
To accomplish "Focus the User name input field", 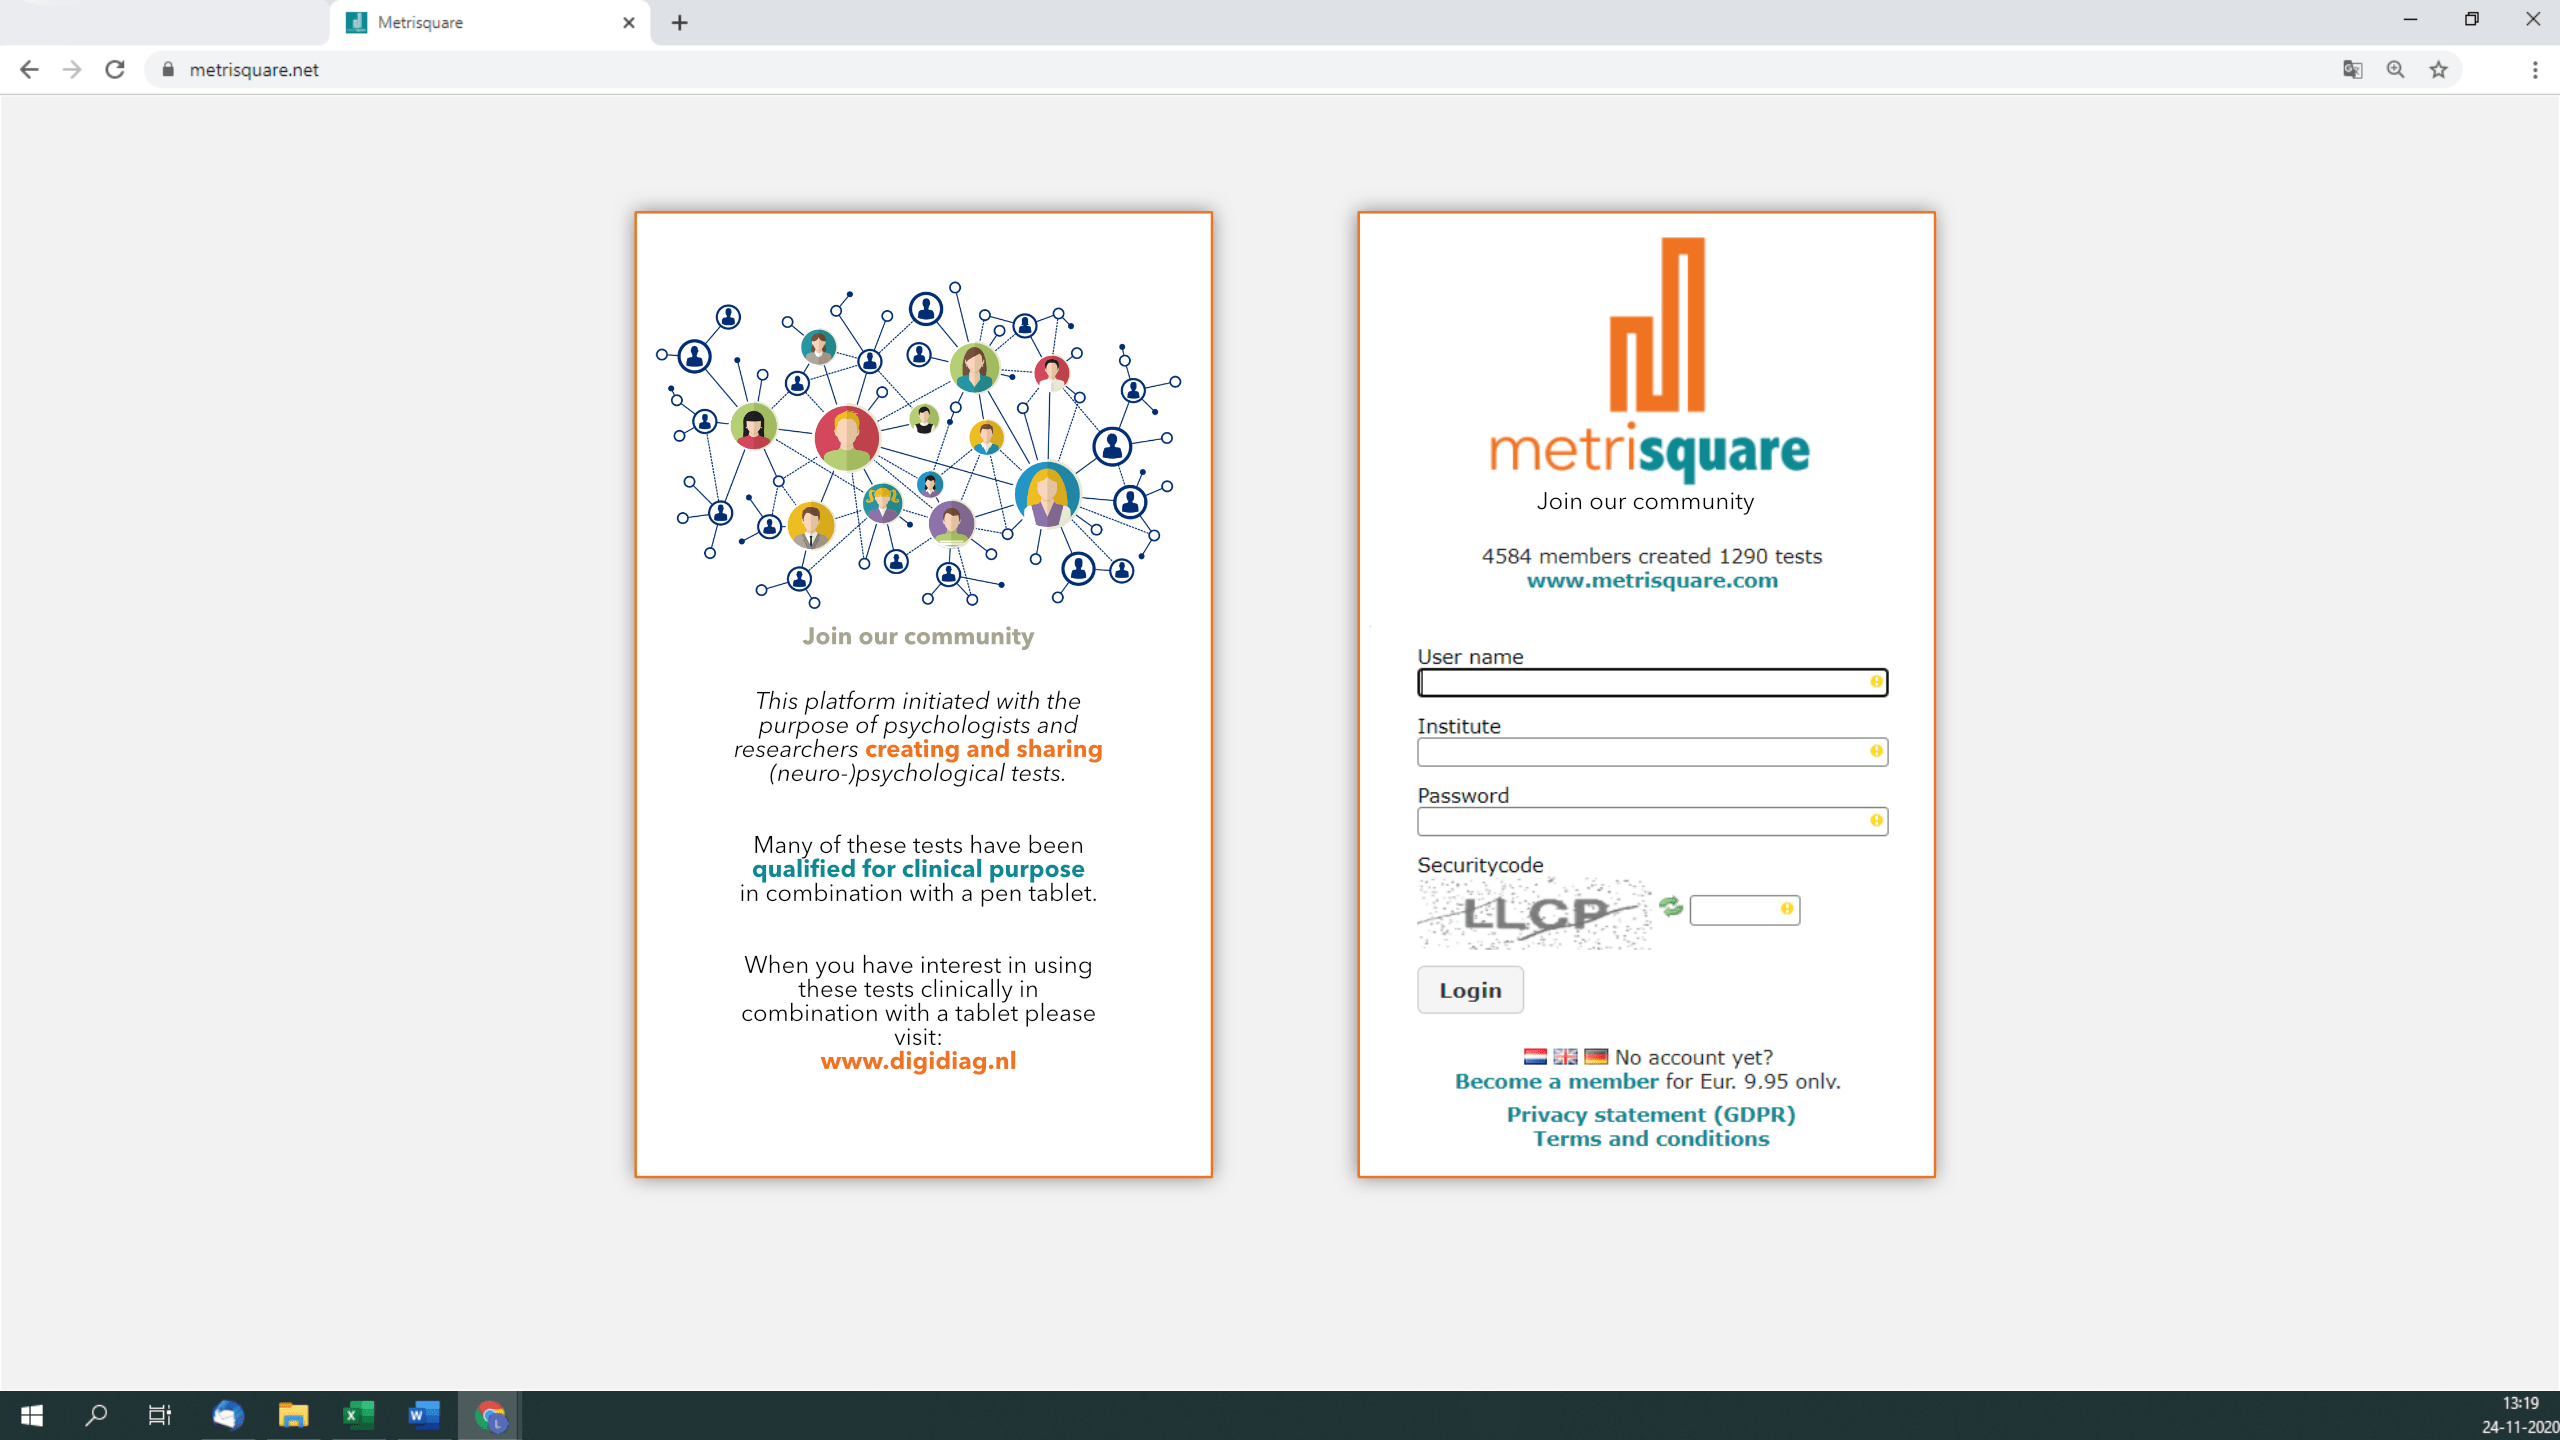I will [1652, 682].
